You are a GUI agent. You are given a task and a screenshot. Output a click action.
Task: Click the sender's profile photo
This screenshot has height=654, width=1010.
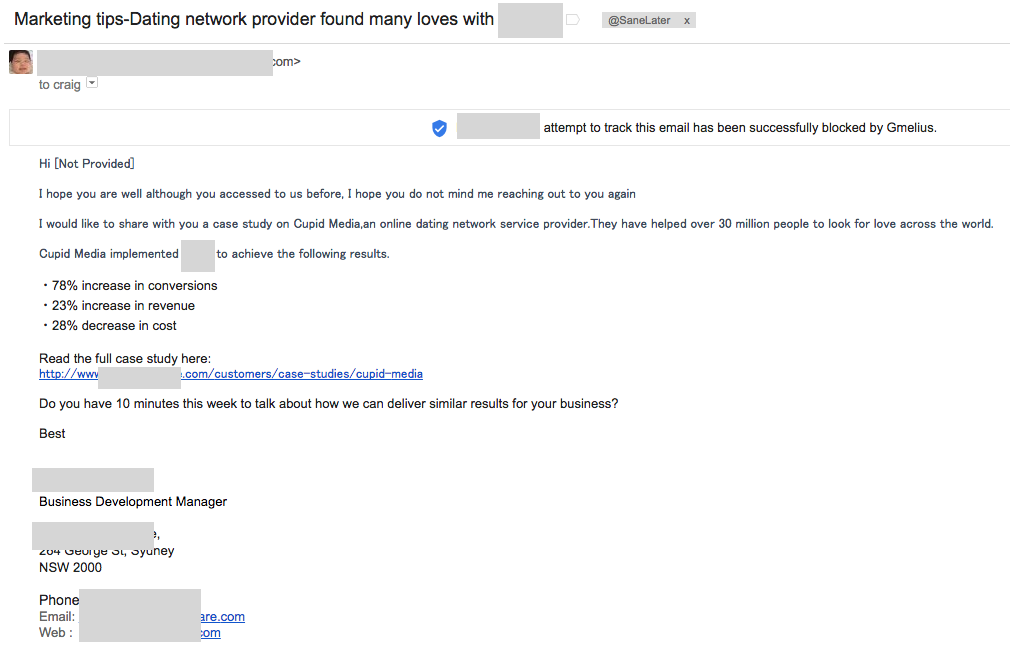(20, 62)
